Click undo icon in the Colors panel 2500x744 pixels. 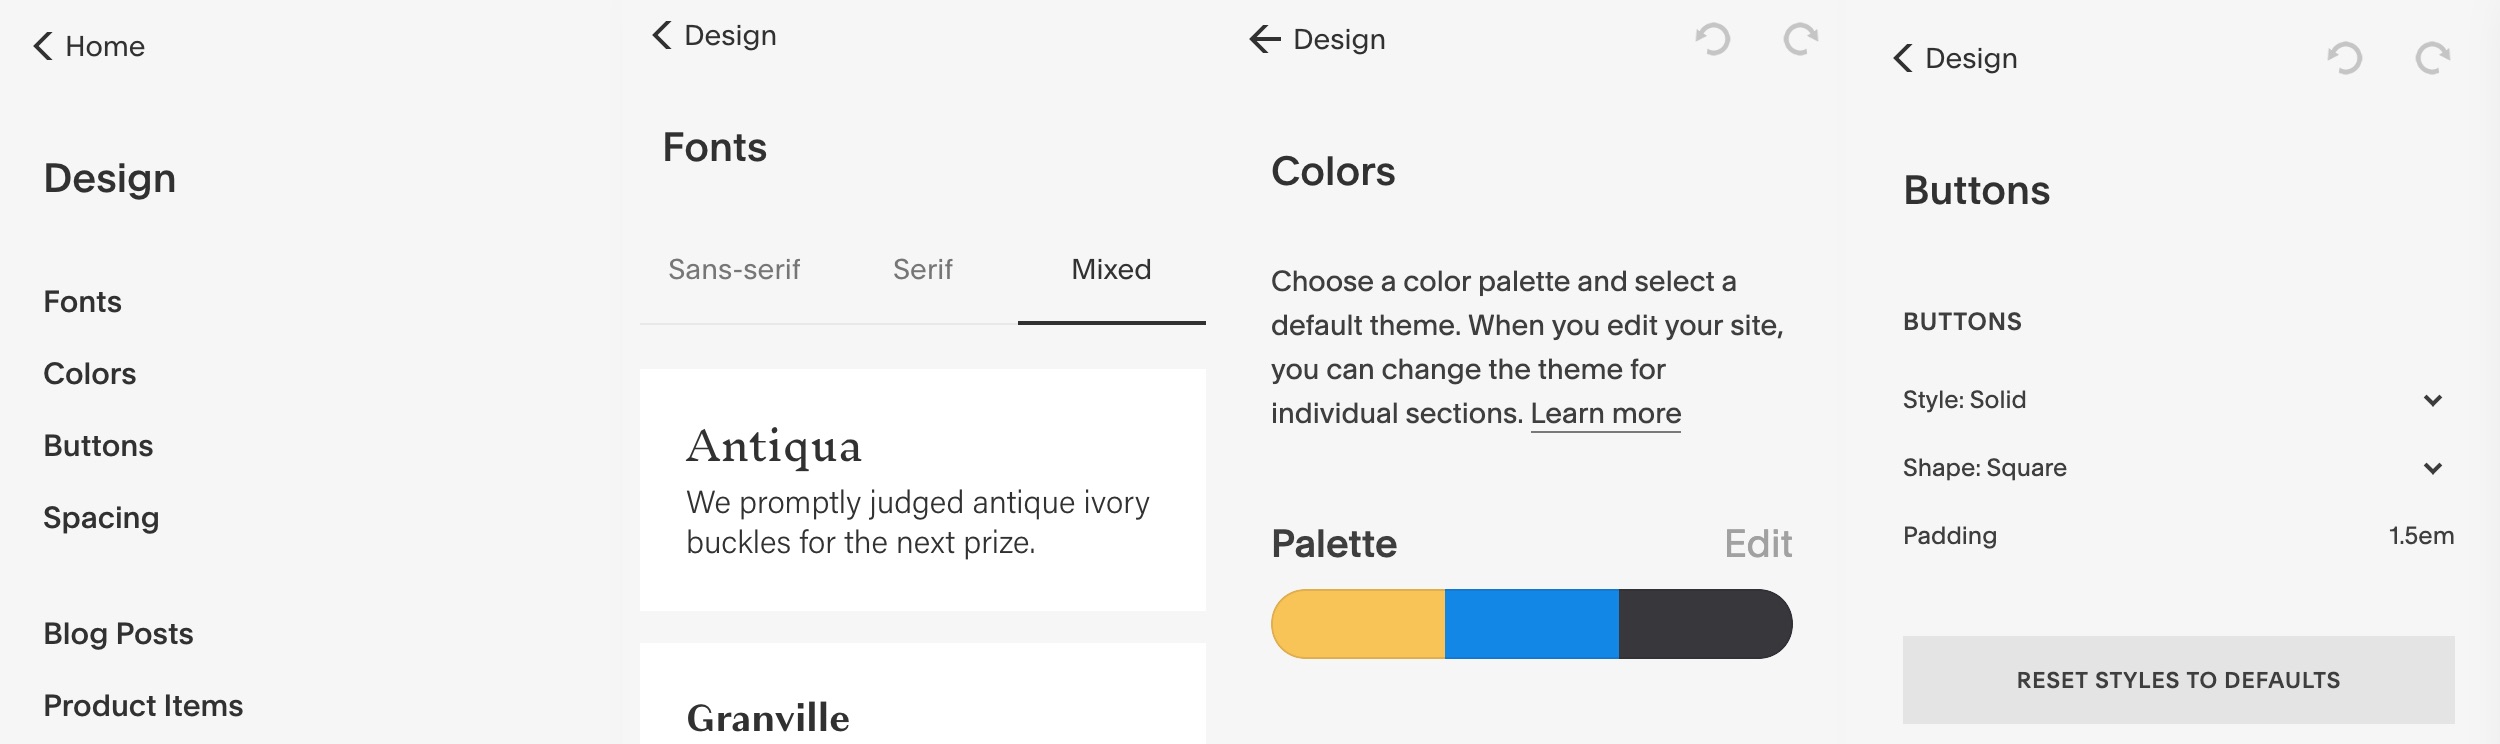(x=1712, y=40)
